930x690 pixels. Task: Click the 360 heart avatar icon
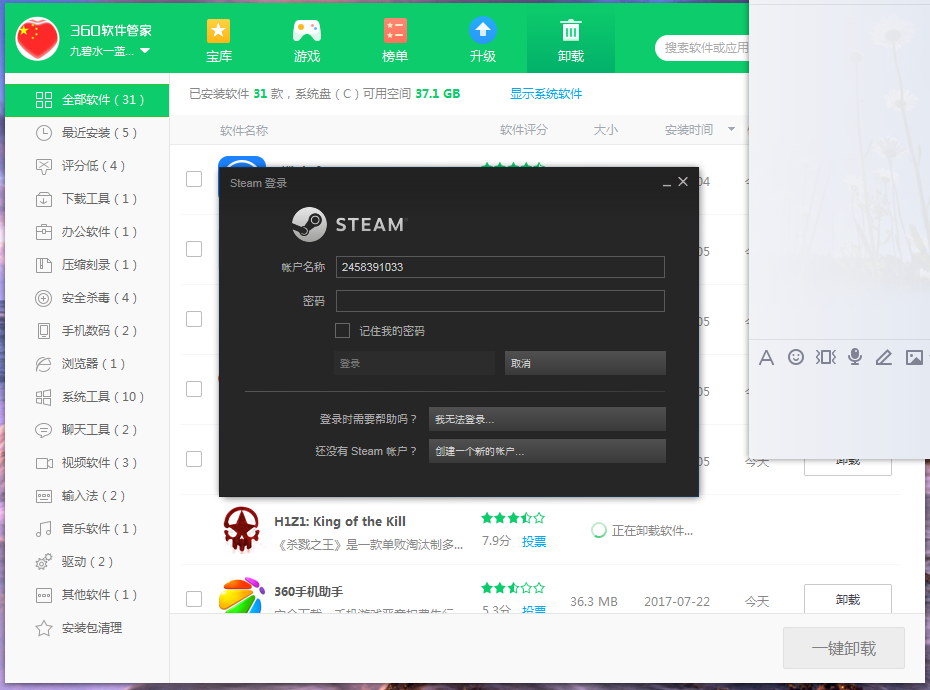pyautogui.click(x=37, y=39)
